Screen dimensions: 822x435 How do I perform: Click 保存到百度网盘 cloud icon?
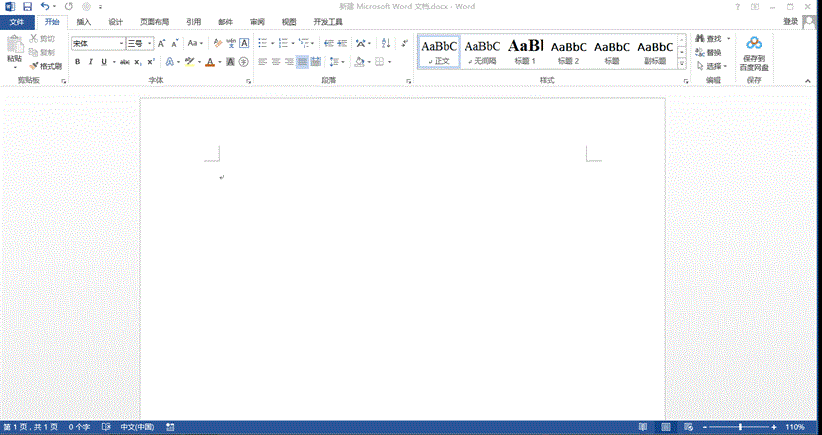(x=754, y=43)
